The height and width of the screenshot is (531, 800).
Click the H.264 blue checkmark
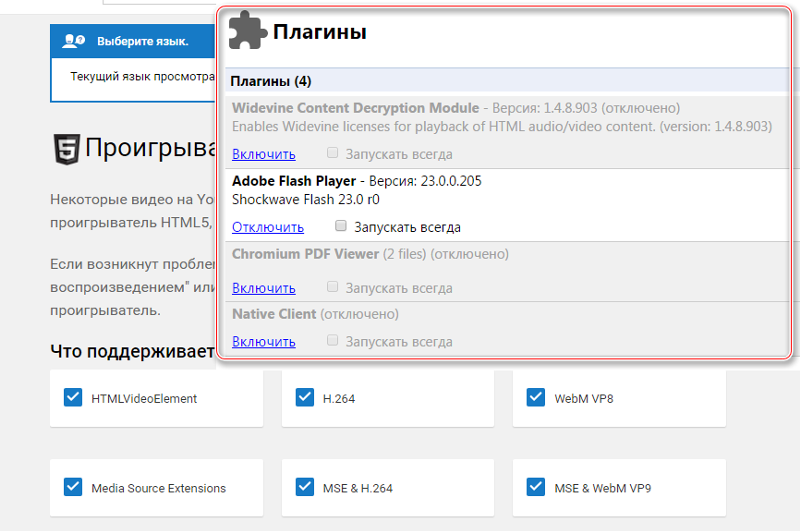[x=305, y=397]
